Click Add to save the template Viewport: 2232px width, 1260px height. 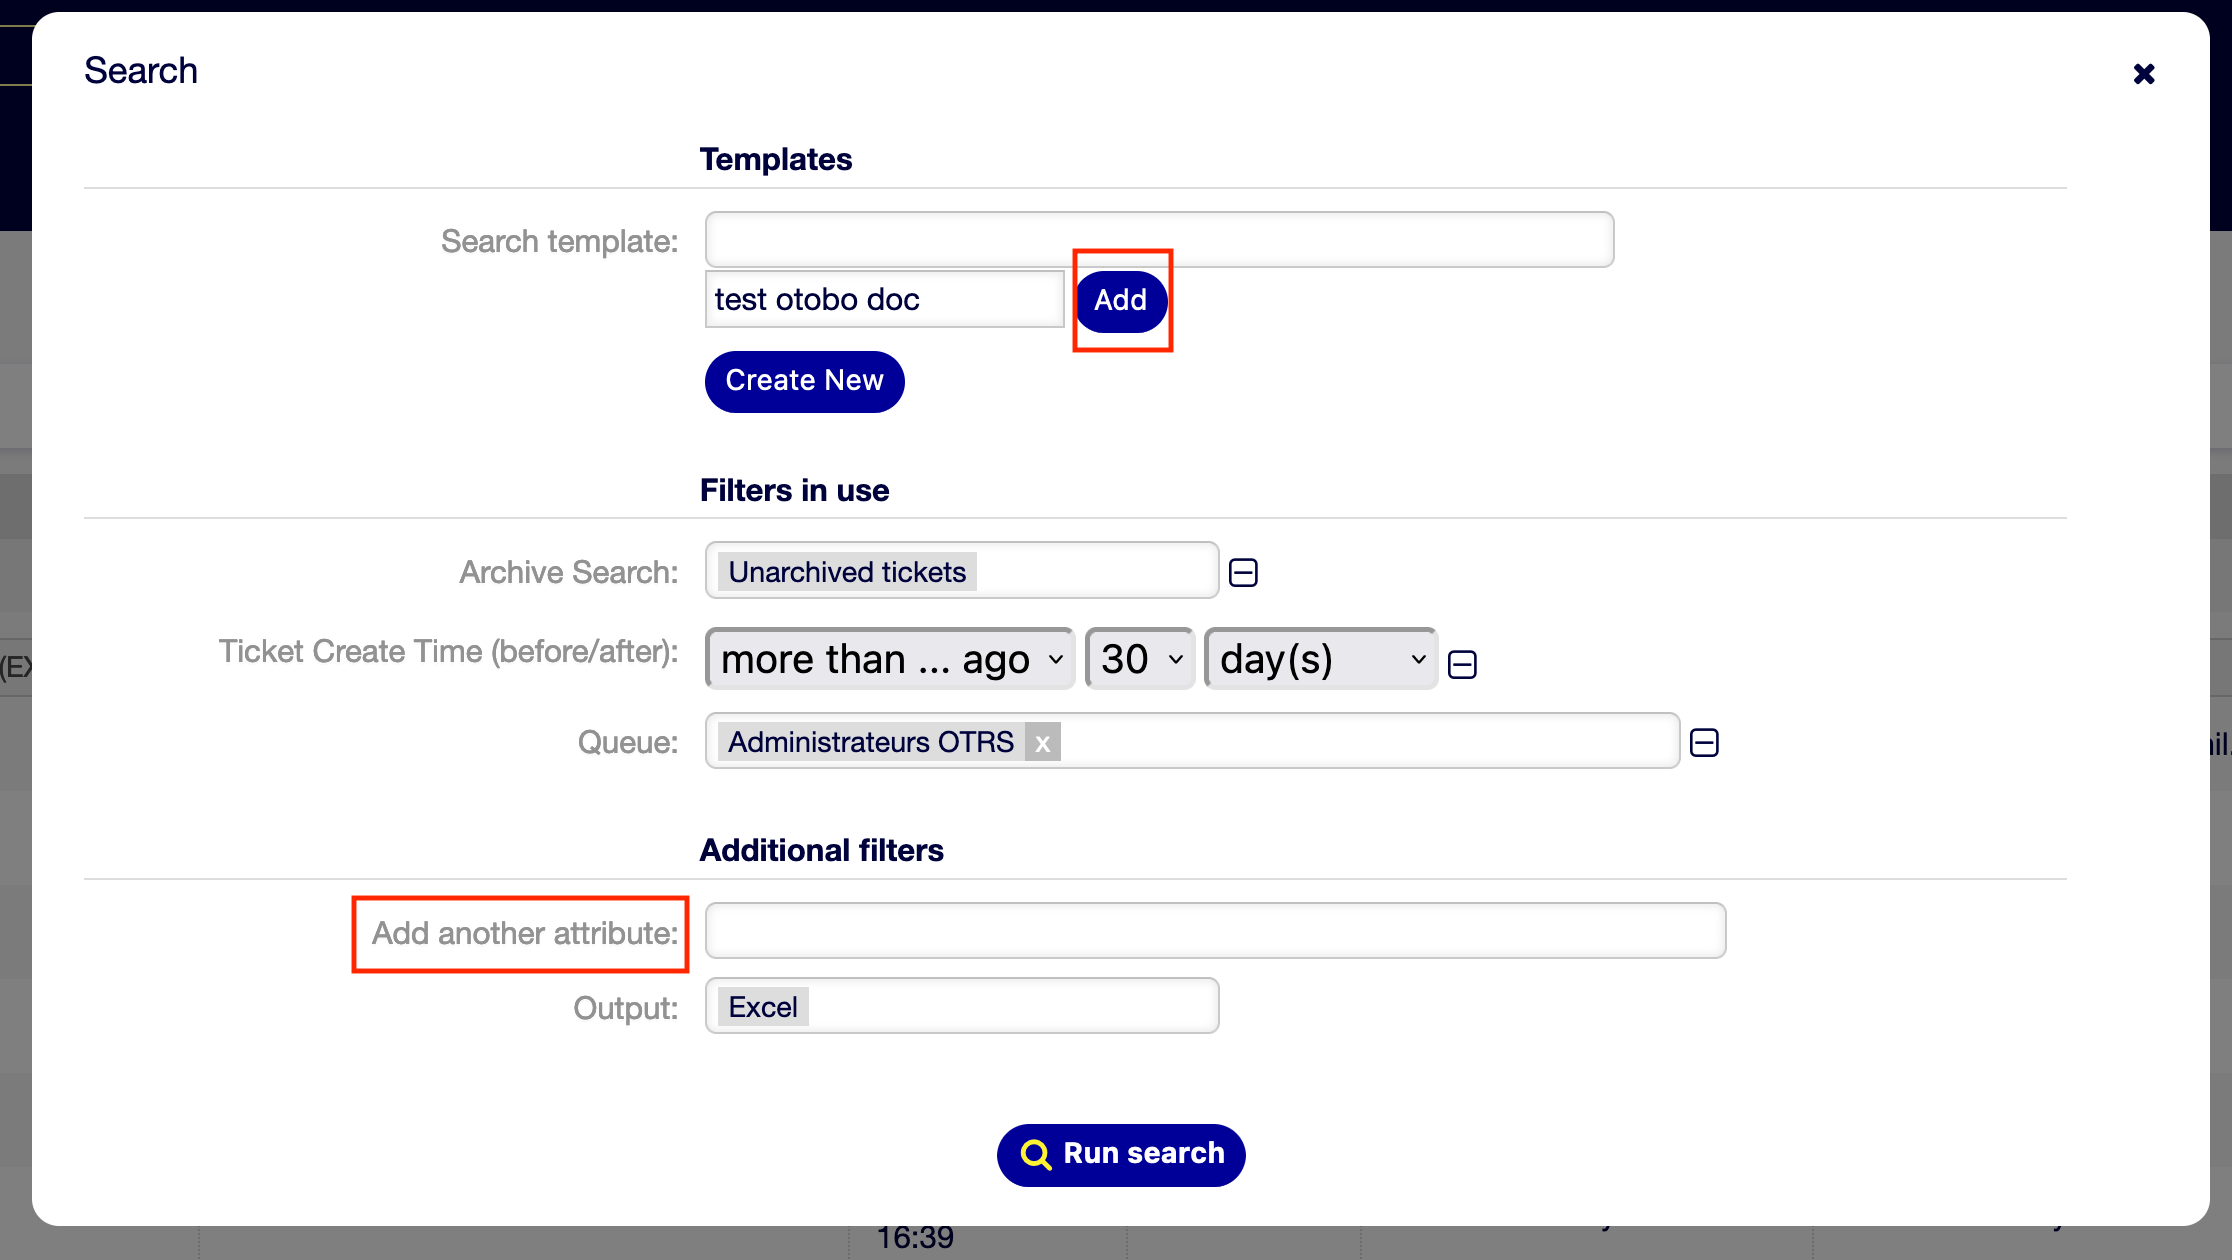pyautogui.click(x=1120, y=300)
